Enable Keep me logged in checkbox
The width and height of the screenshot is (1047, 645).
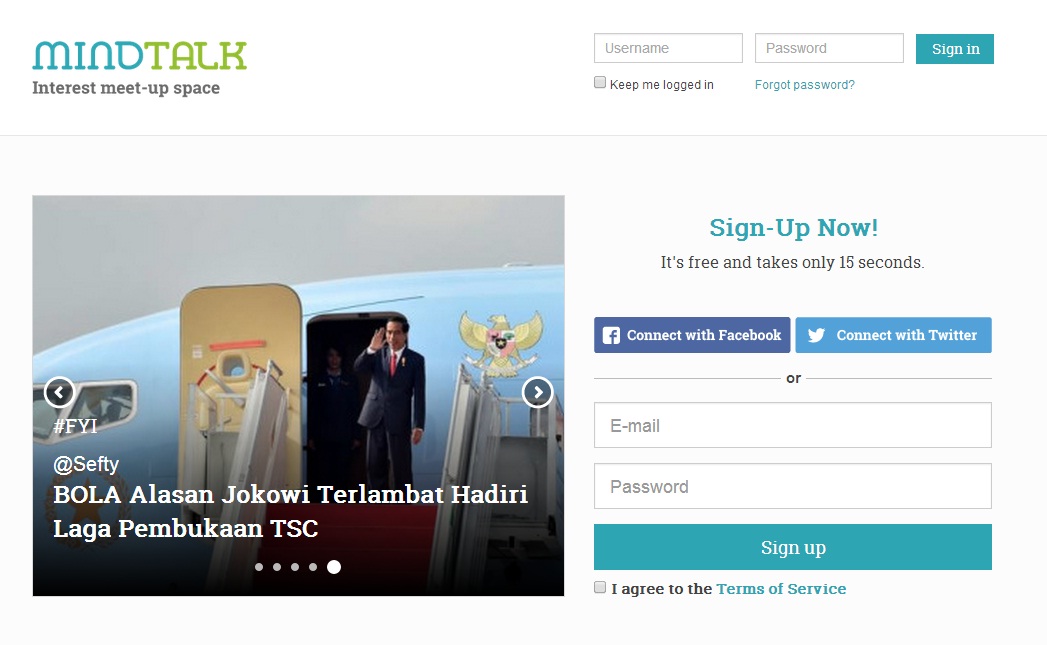coord(600,82)
